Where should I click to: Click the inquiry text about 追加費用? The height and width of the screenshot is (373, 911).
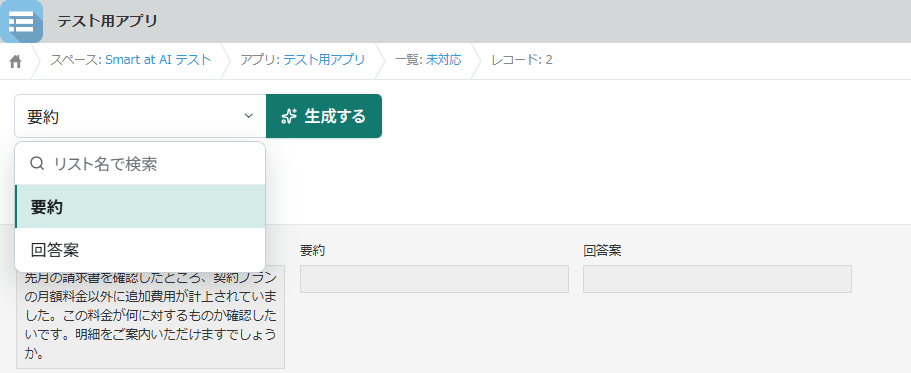[x=150, y=318]
